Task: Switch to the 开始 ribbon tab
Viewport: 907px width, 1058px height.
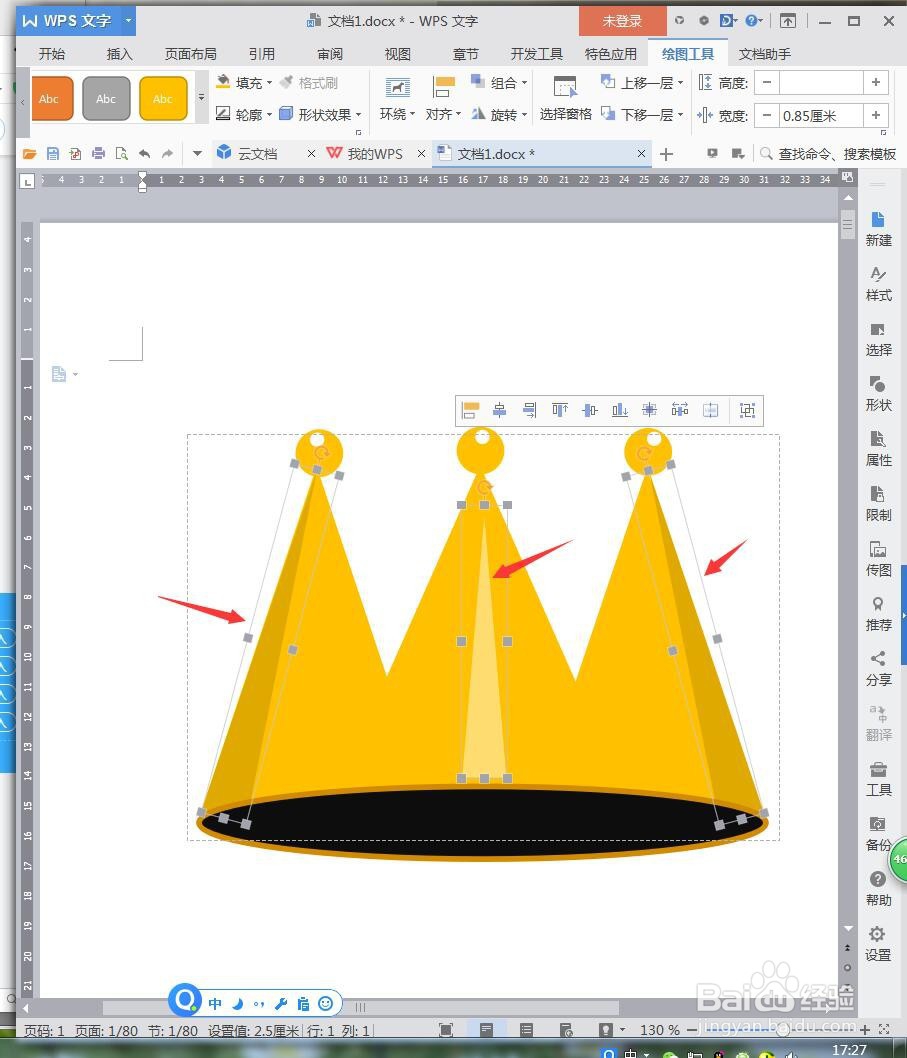Action: [52, 54]
